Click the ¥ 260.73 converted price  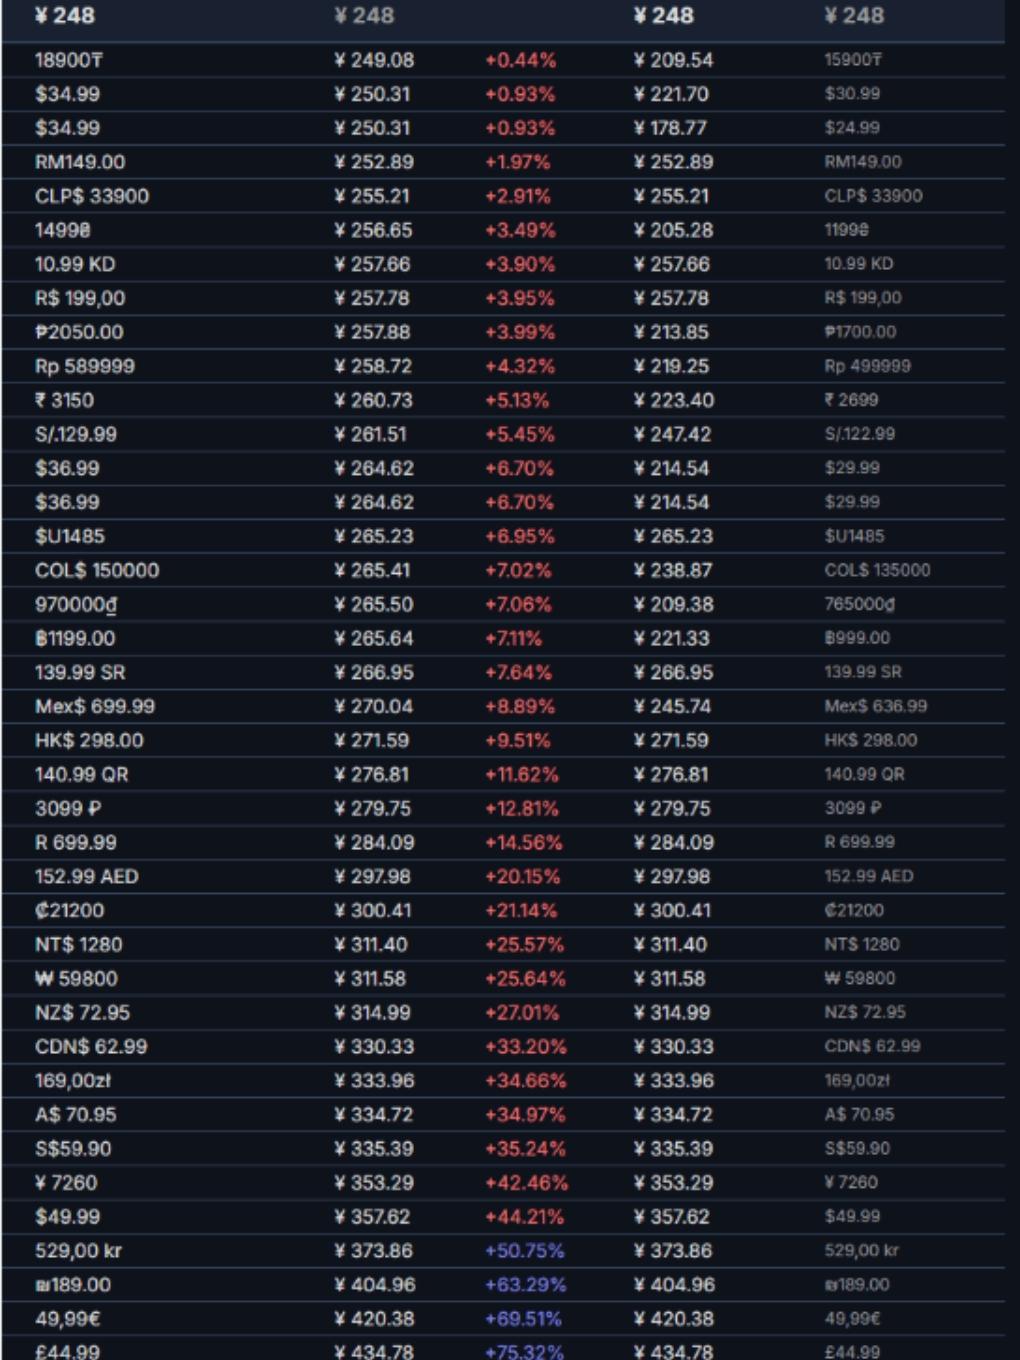click(x=374, y=400)
